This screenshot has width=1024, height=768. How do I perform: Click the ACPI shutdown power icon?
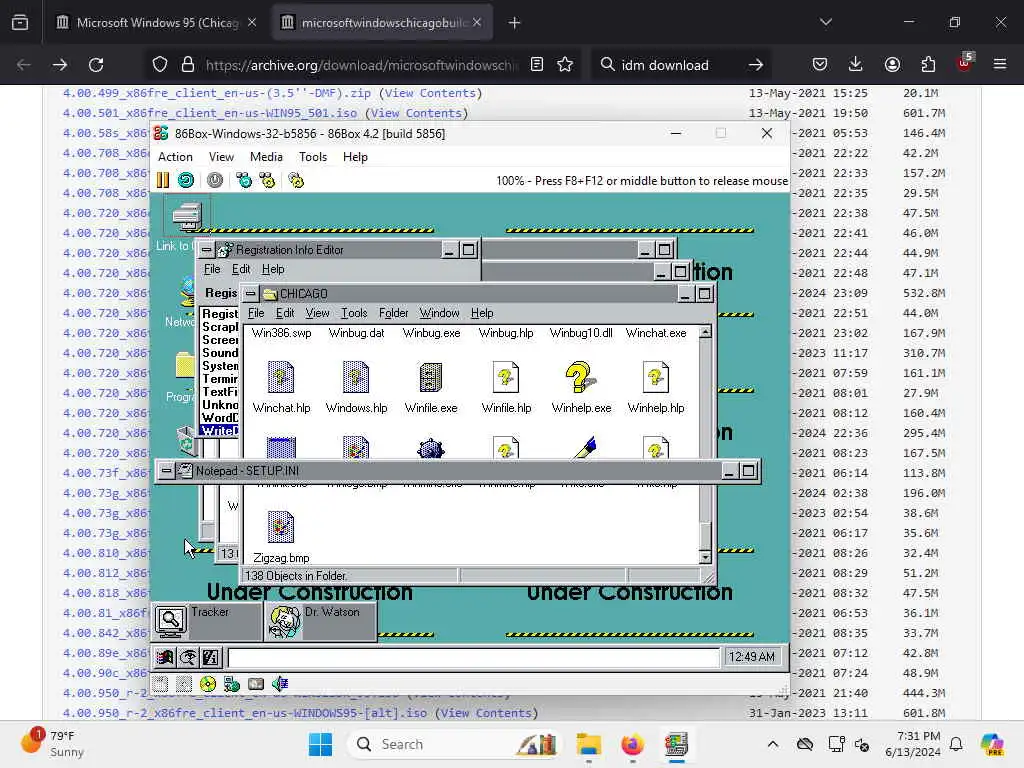click(214, 180)
